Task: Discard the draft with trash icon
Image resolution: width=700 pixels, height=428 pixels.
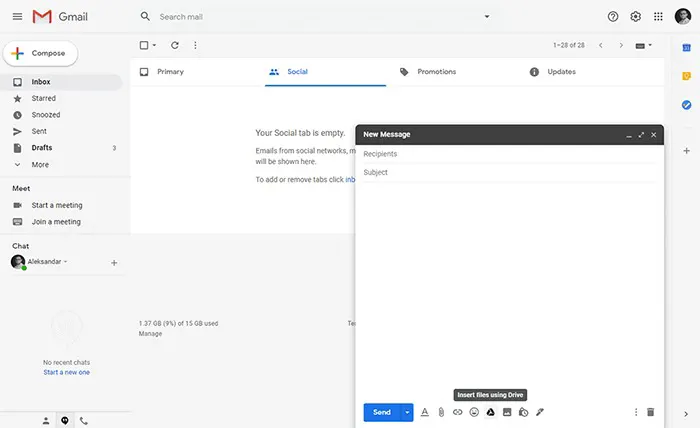Action: click(x=650, y=412)
